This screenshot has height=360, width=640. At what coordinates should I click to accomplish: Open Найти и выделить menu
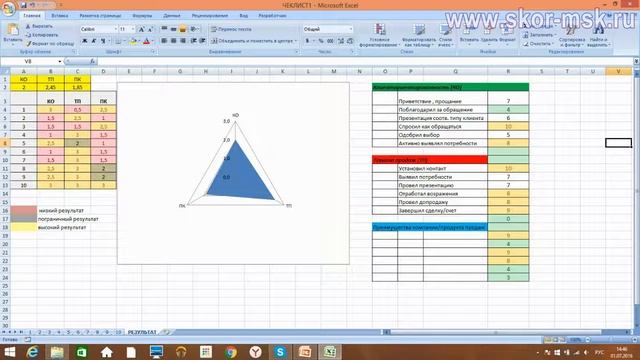click(x=599, y=36)
